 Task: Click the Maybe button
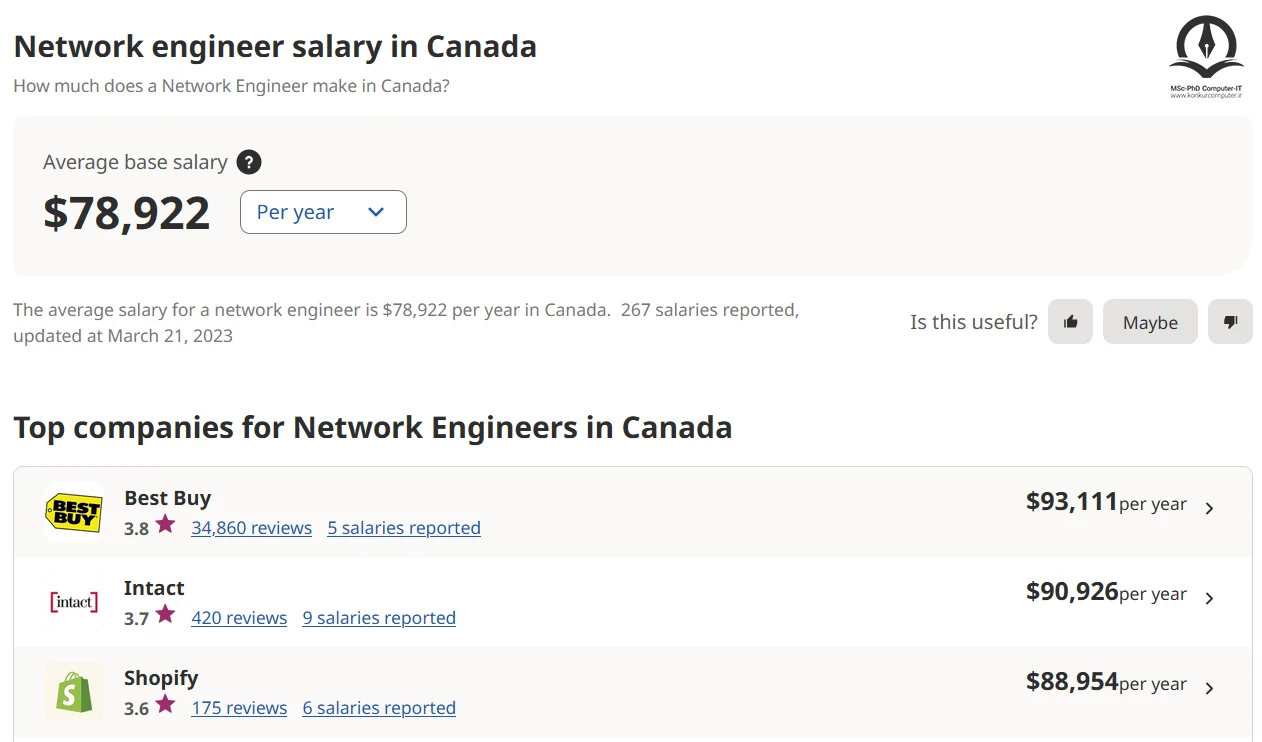pyautogui.click(x=1150, y=322)
